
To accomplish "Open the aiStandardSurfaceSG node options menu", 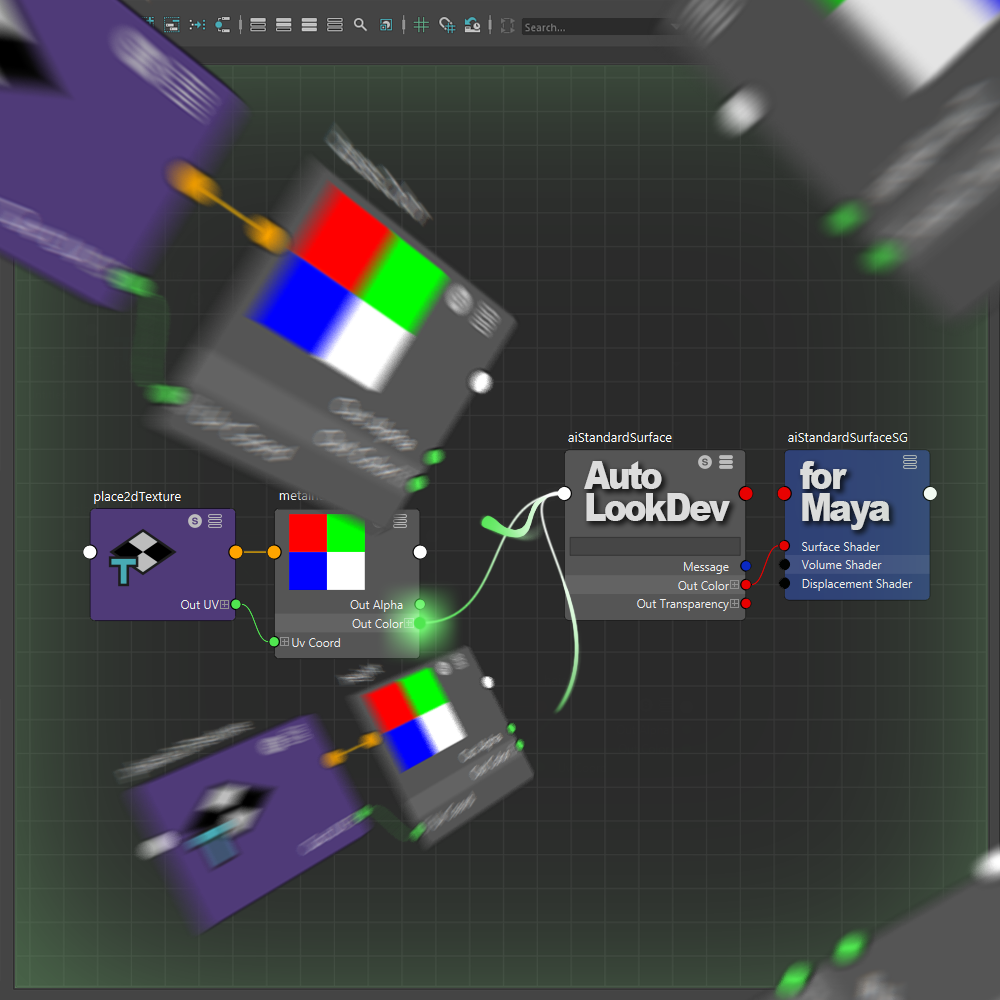I will pos(909,462).
